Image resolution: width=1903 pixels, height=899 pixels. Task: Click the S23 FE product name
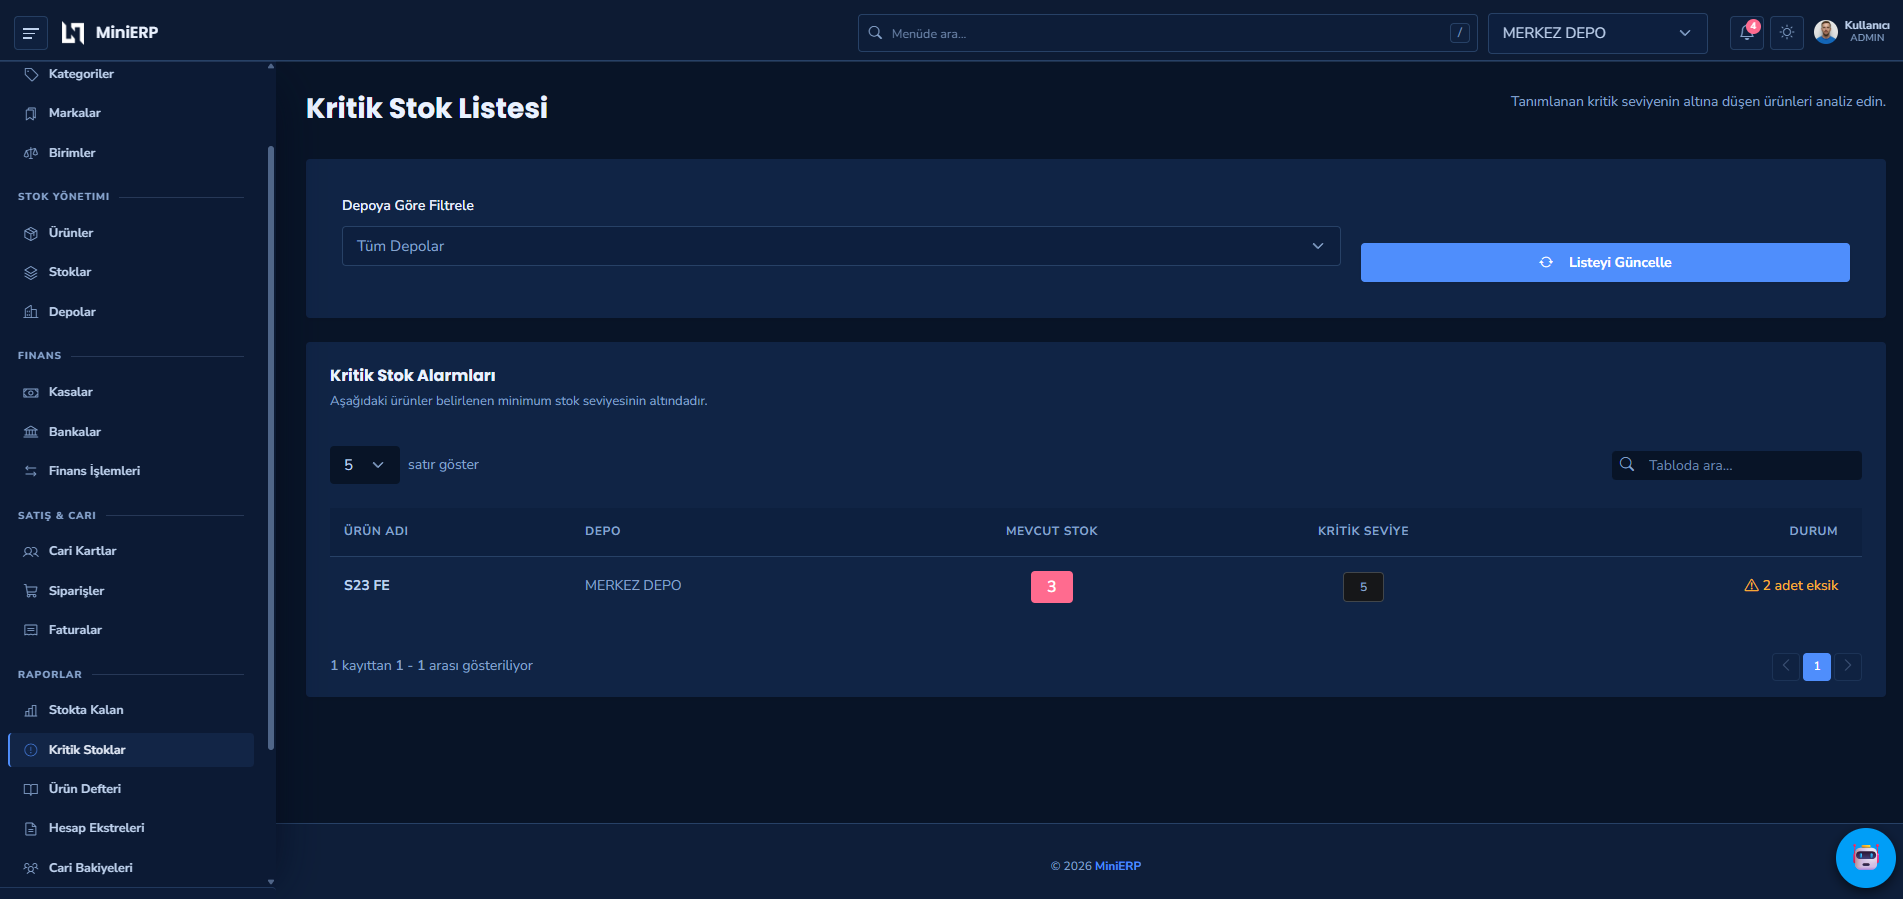pyautogui.click(x=367, y=586)
